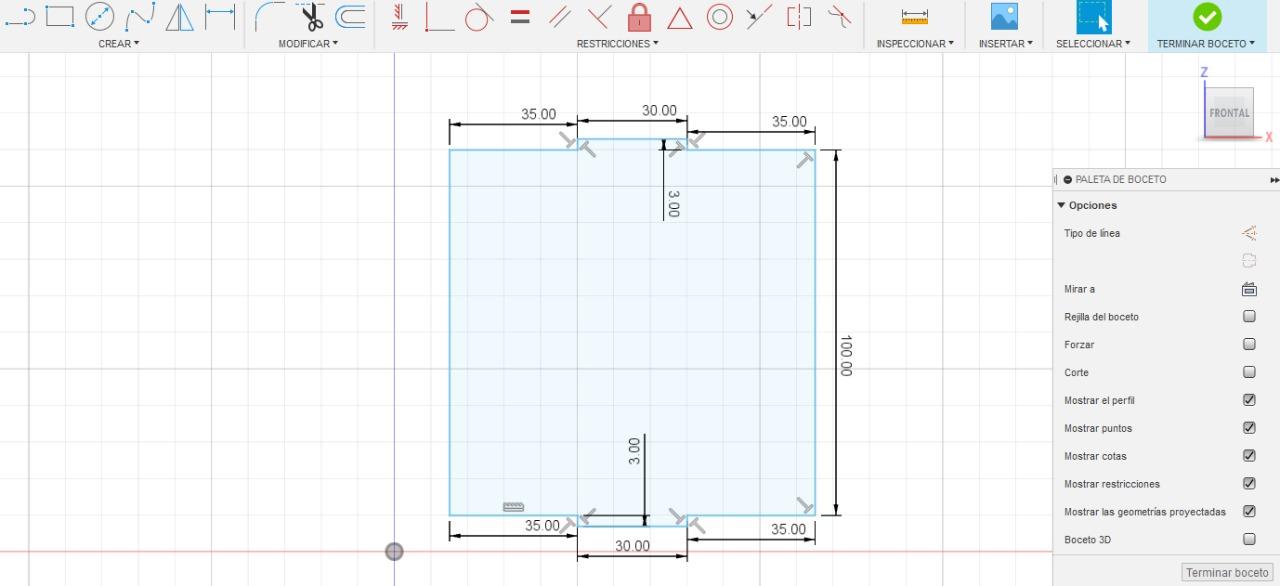Select the lower 3.00 dimension
The width and height of the screenshot is (1280, 586).
pos(634,451)
